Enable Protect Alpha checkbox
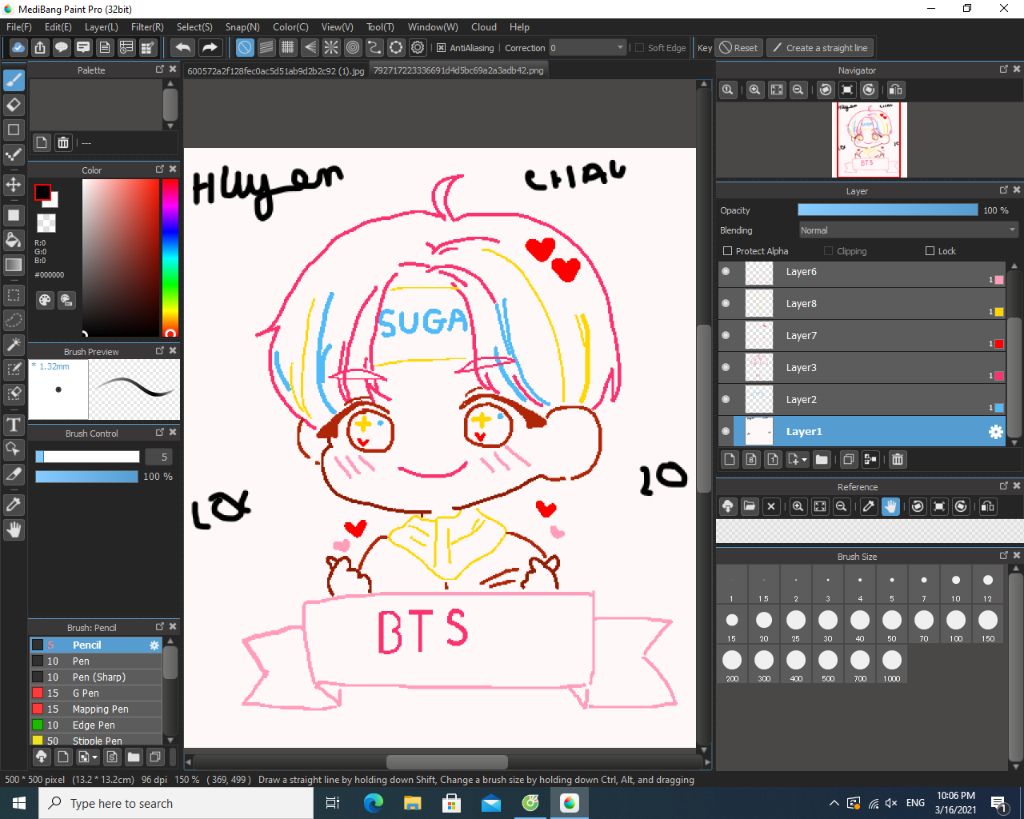 pyautogui.click(x=728, y=251)
